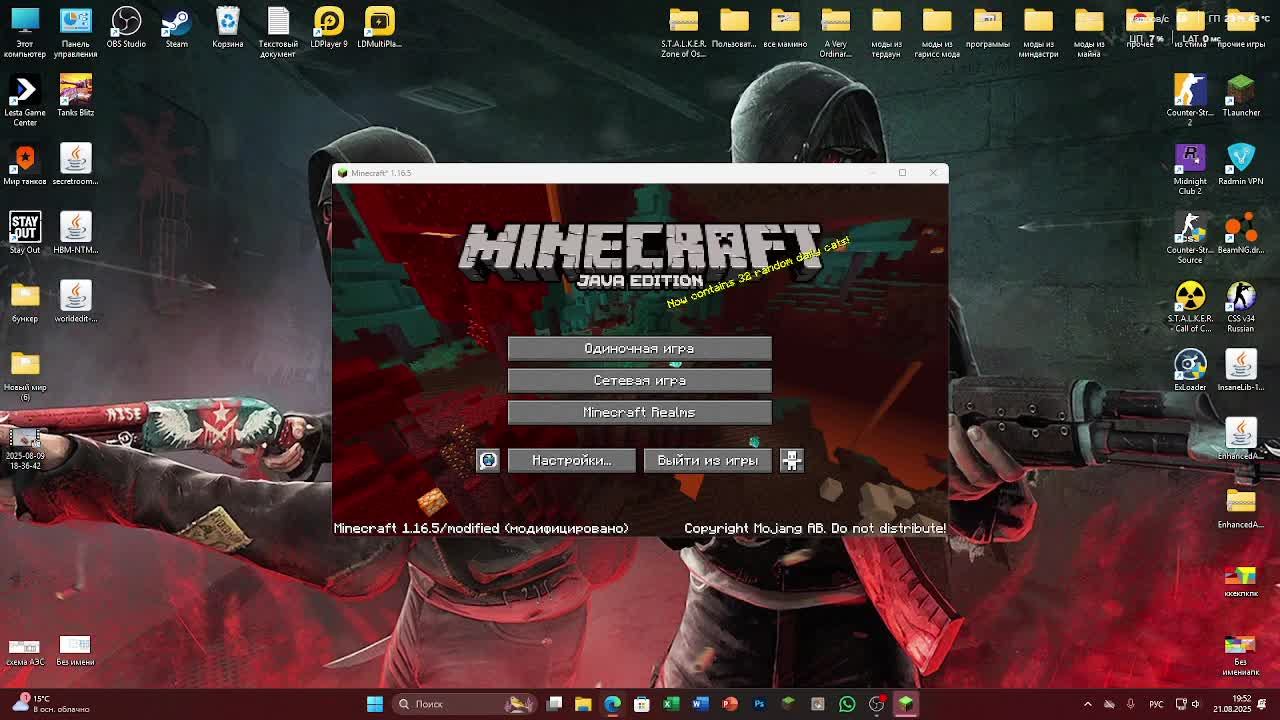Open Radmin VPN shortcut
This screenshot has width=1280, height=720.
coord(1241,165)
